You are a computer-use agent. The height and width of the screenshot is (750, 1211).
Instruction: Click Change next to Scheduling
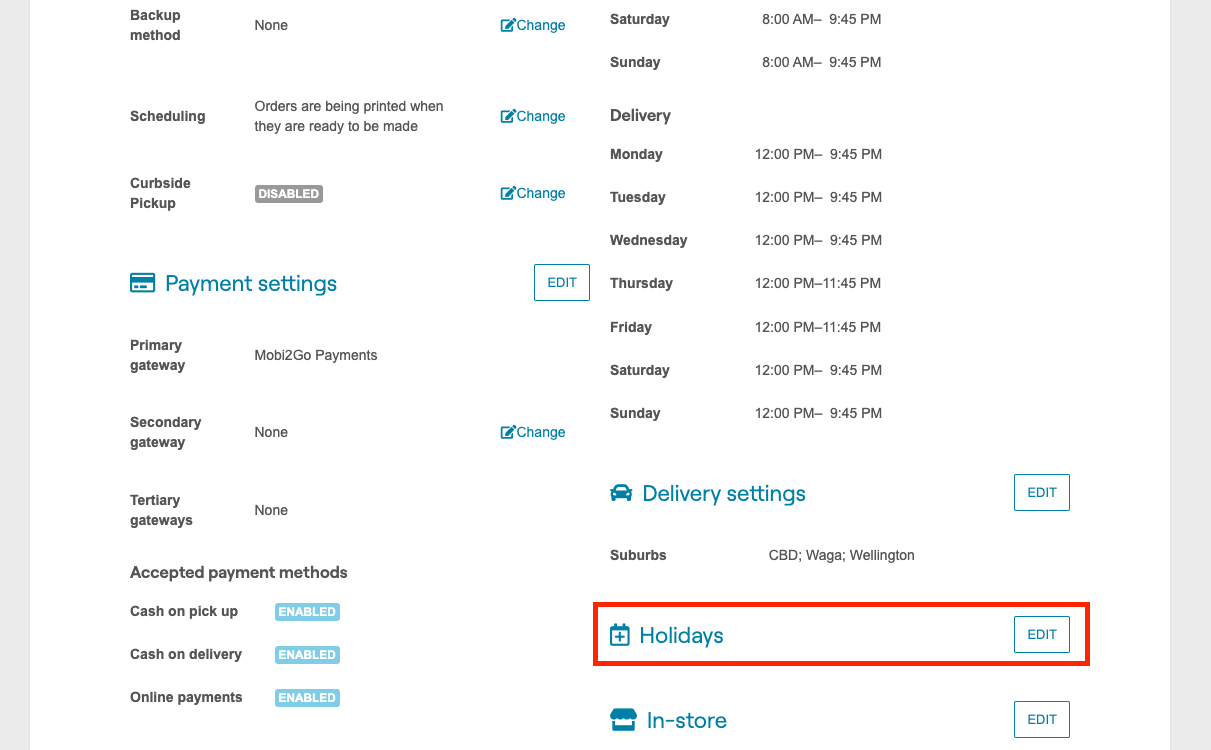click(539, 115)
